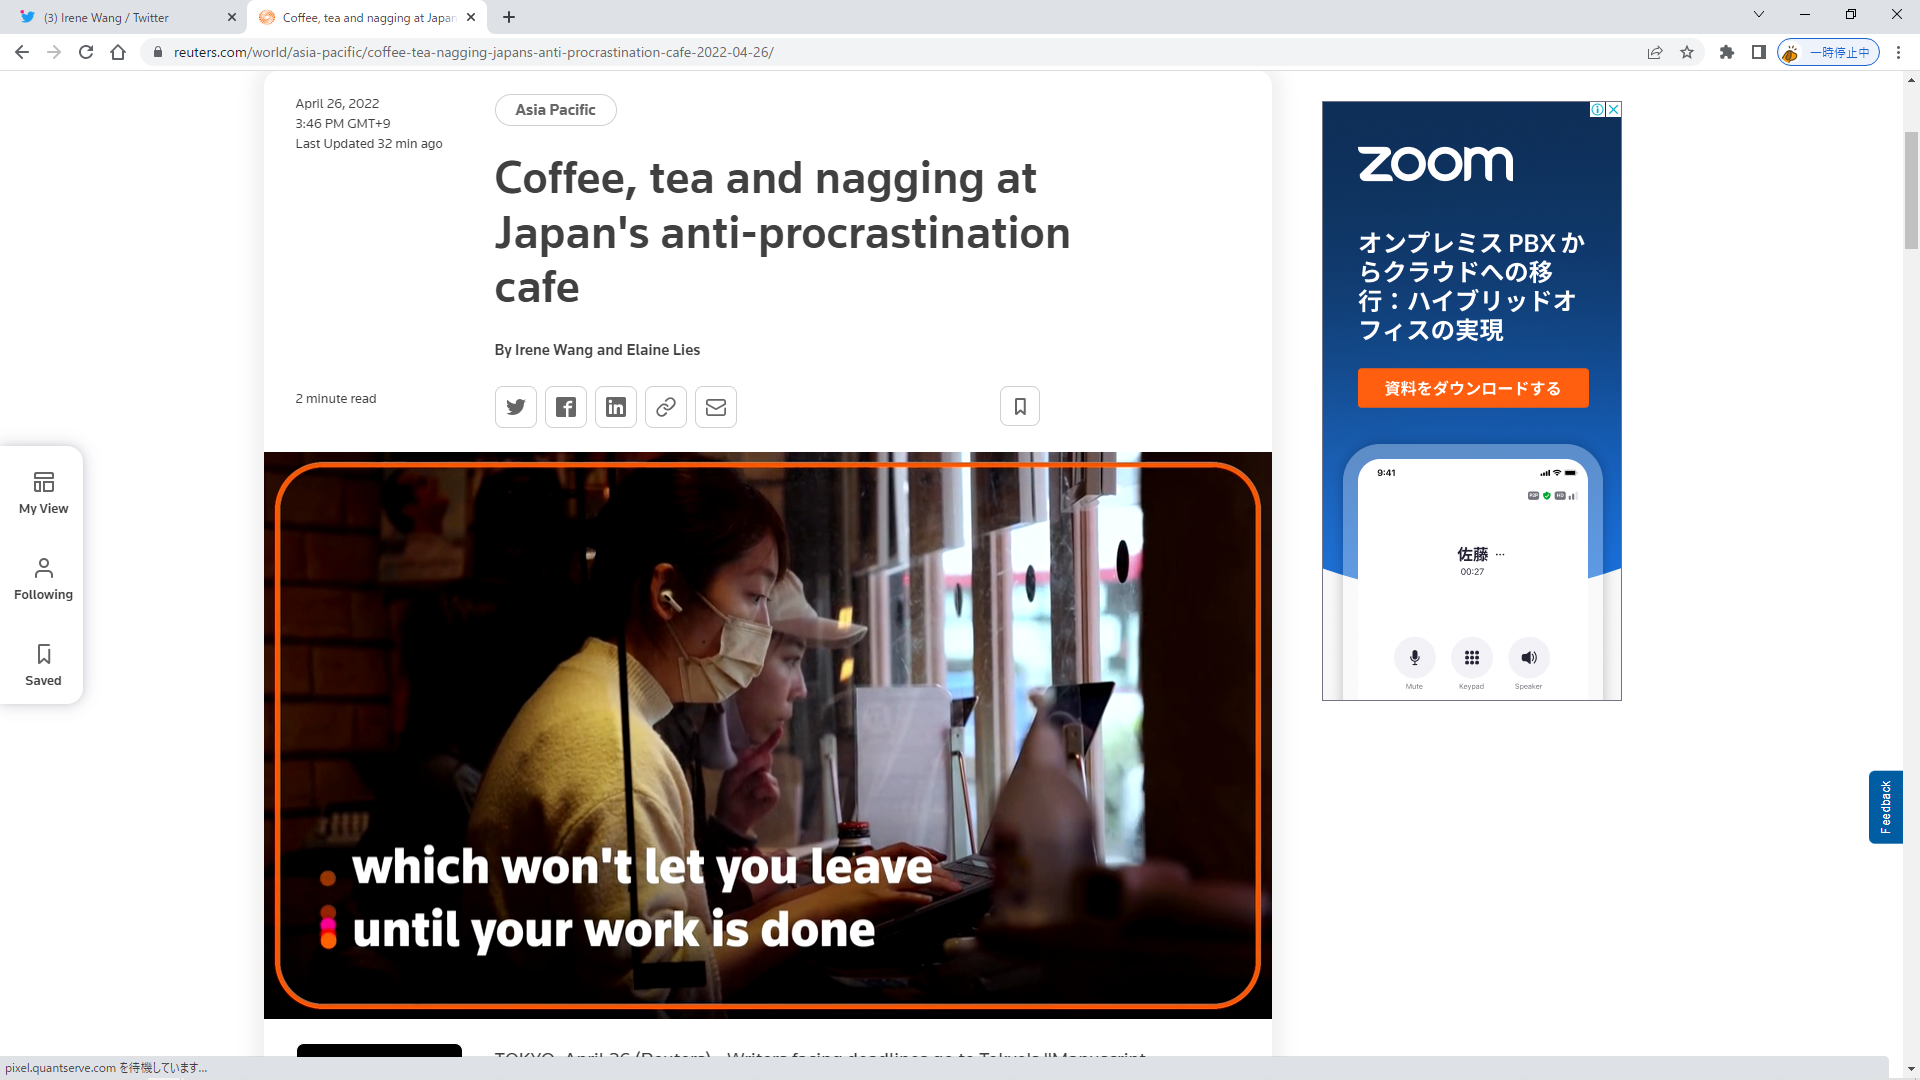Open browser extensions puzzle icon
The height and width of the screenshot is (1080, 1920).
tap(1727, 52)
